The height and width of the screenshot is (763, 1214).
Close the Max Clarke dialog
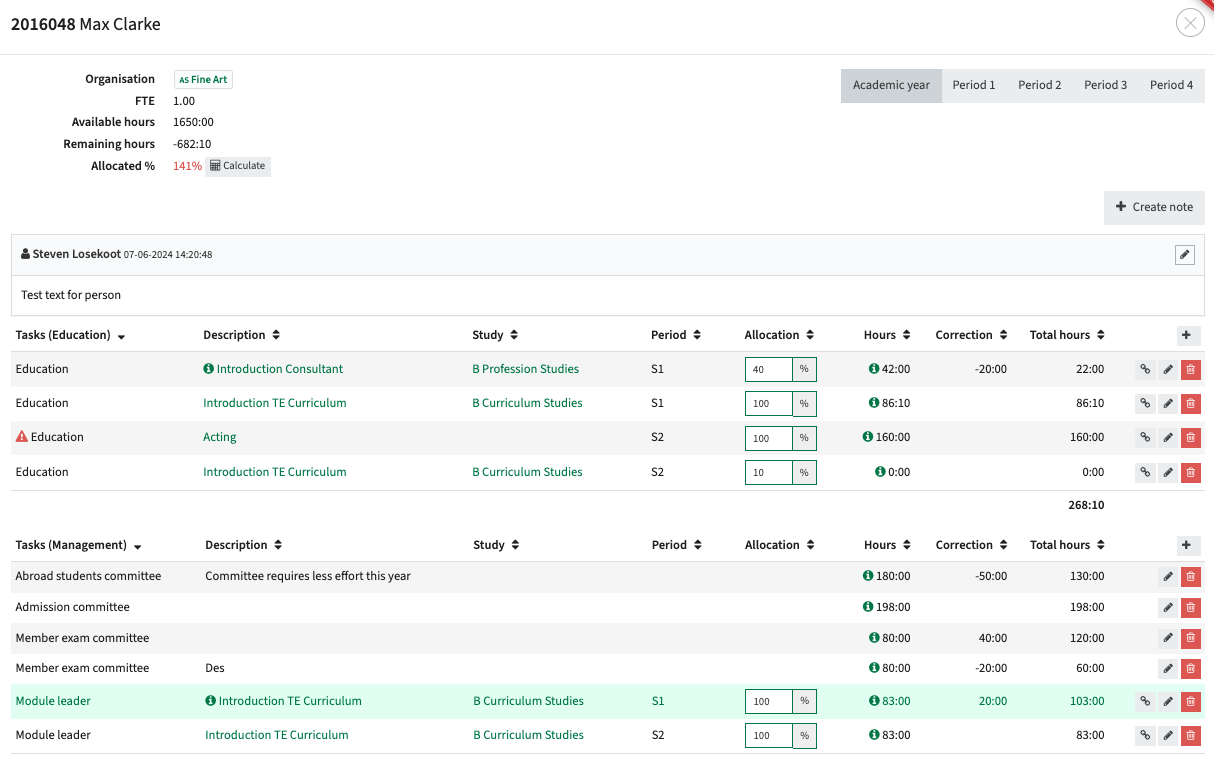[1190, 23]
